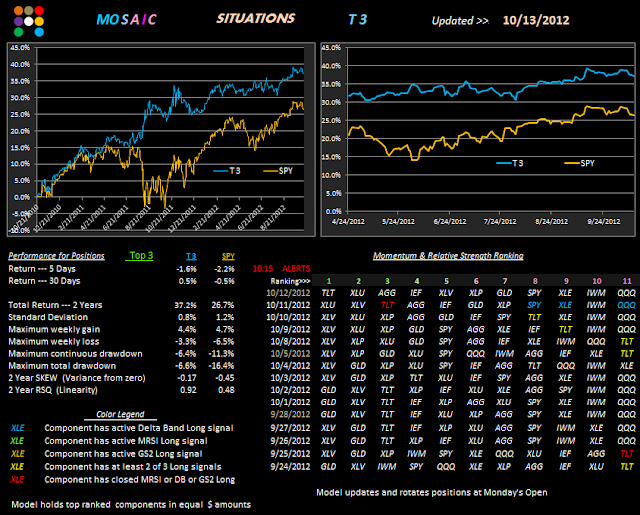Click the Standard Deviation label
The image size is (640, 515).
click(x=48, y=317)
